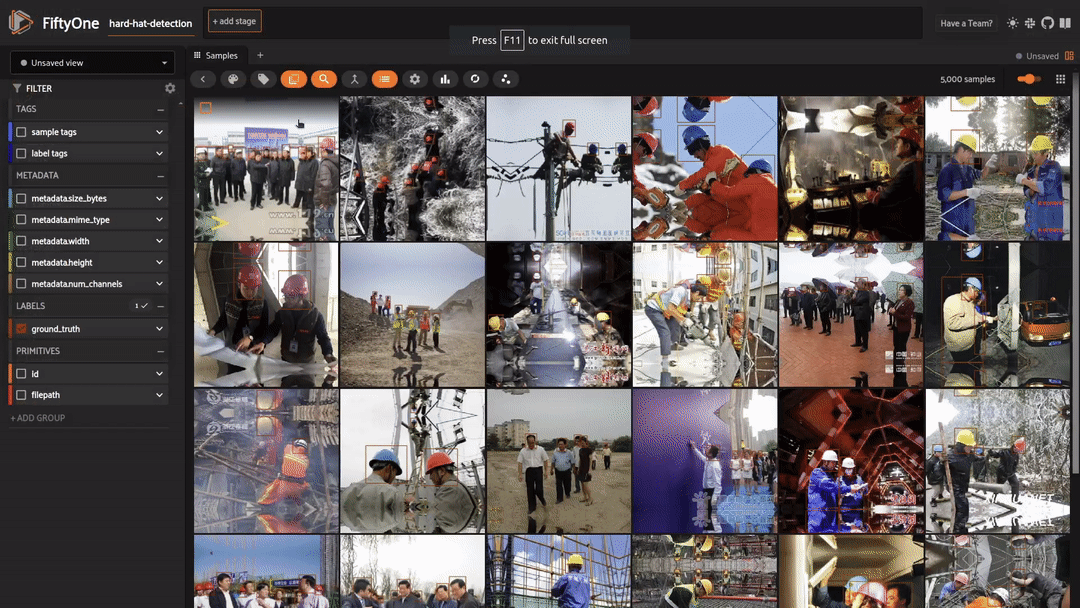Image resolution: width=1080 pixels, height=608 pixels.
Task: Open the documentation book icon
Action: click(1065, 23)
